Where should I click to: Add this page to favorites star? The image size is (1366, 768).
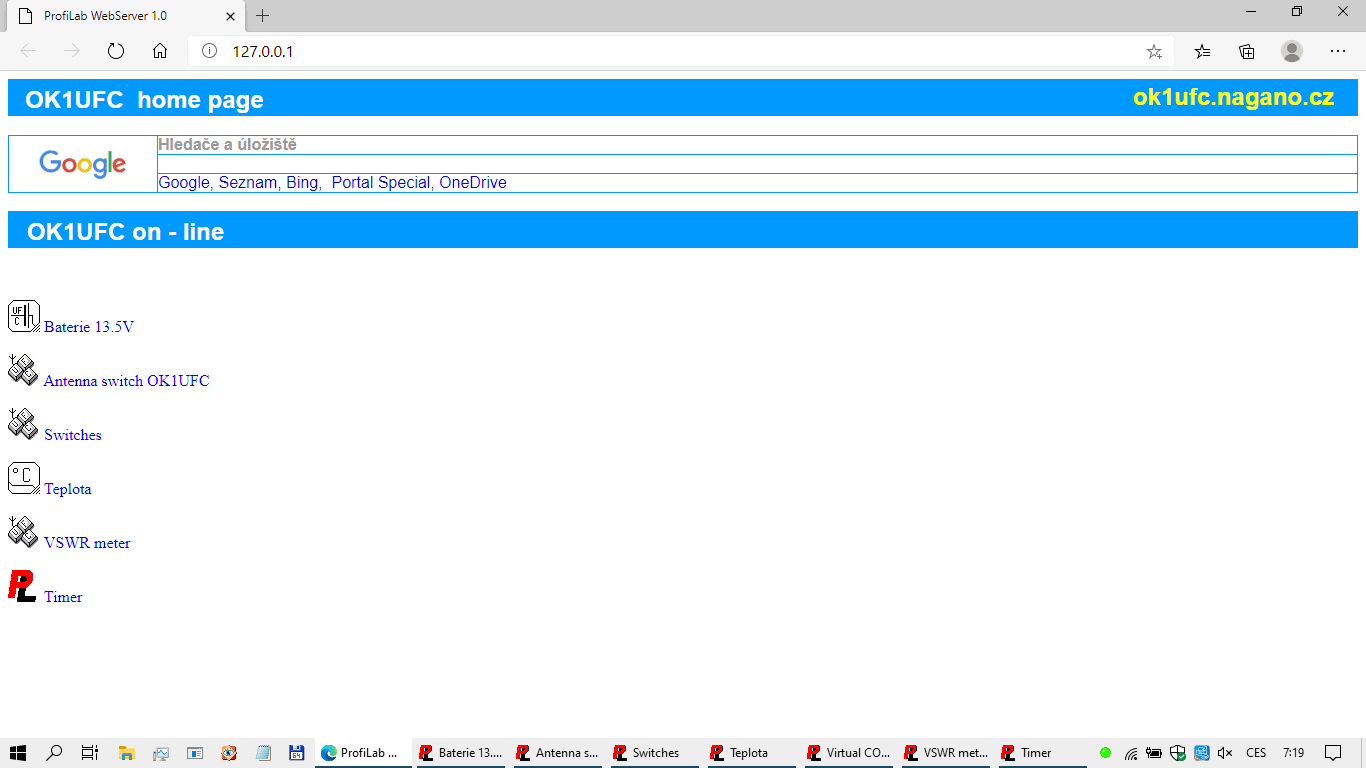pos(1154,51)
